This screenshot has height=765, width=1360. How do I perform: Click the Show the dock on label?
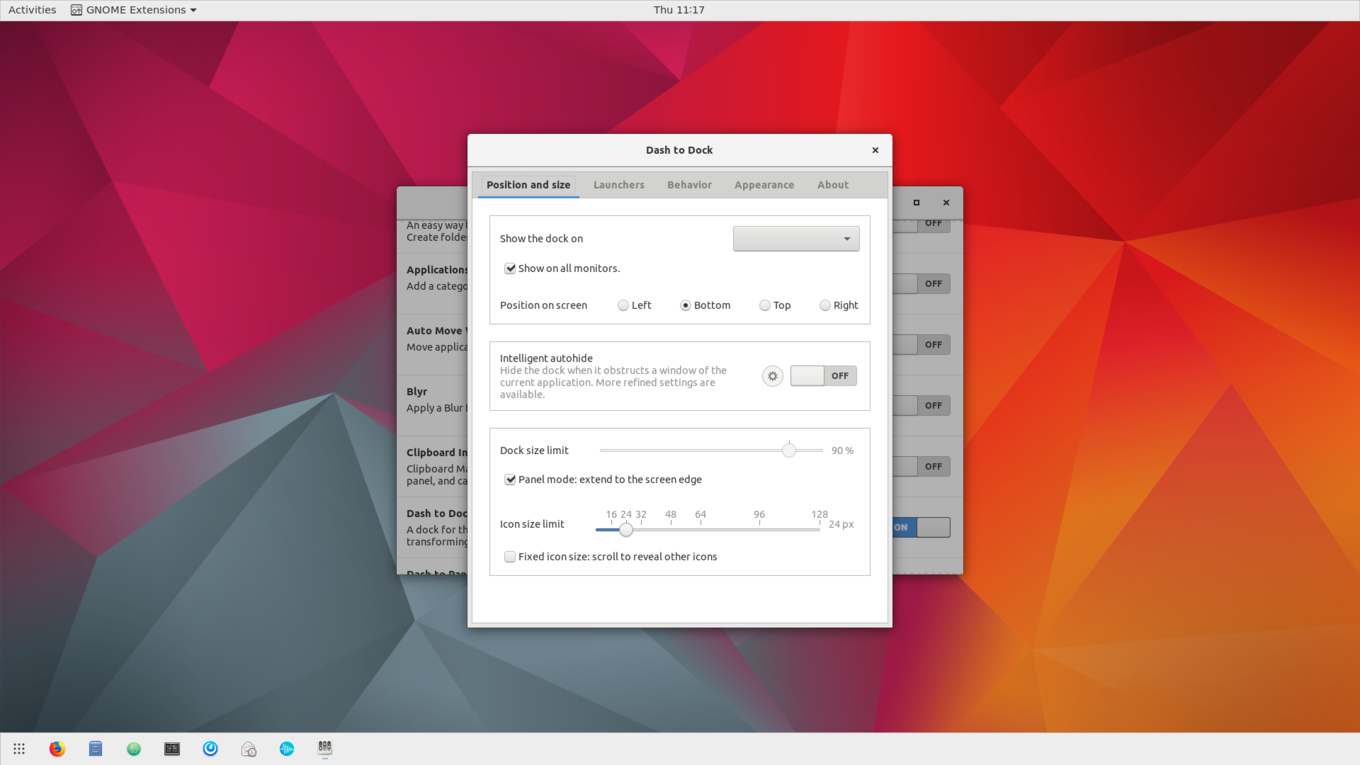(x=541, y=239)
